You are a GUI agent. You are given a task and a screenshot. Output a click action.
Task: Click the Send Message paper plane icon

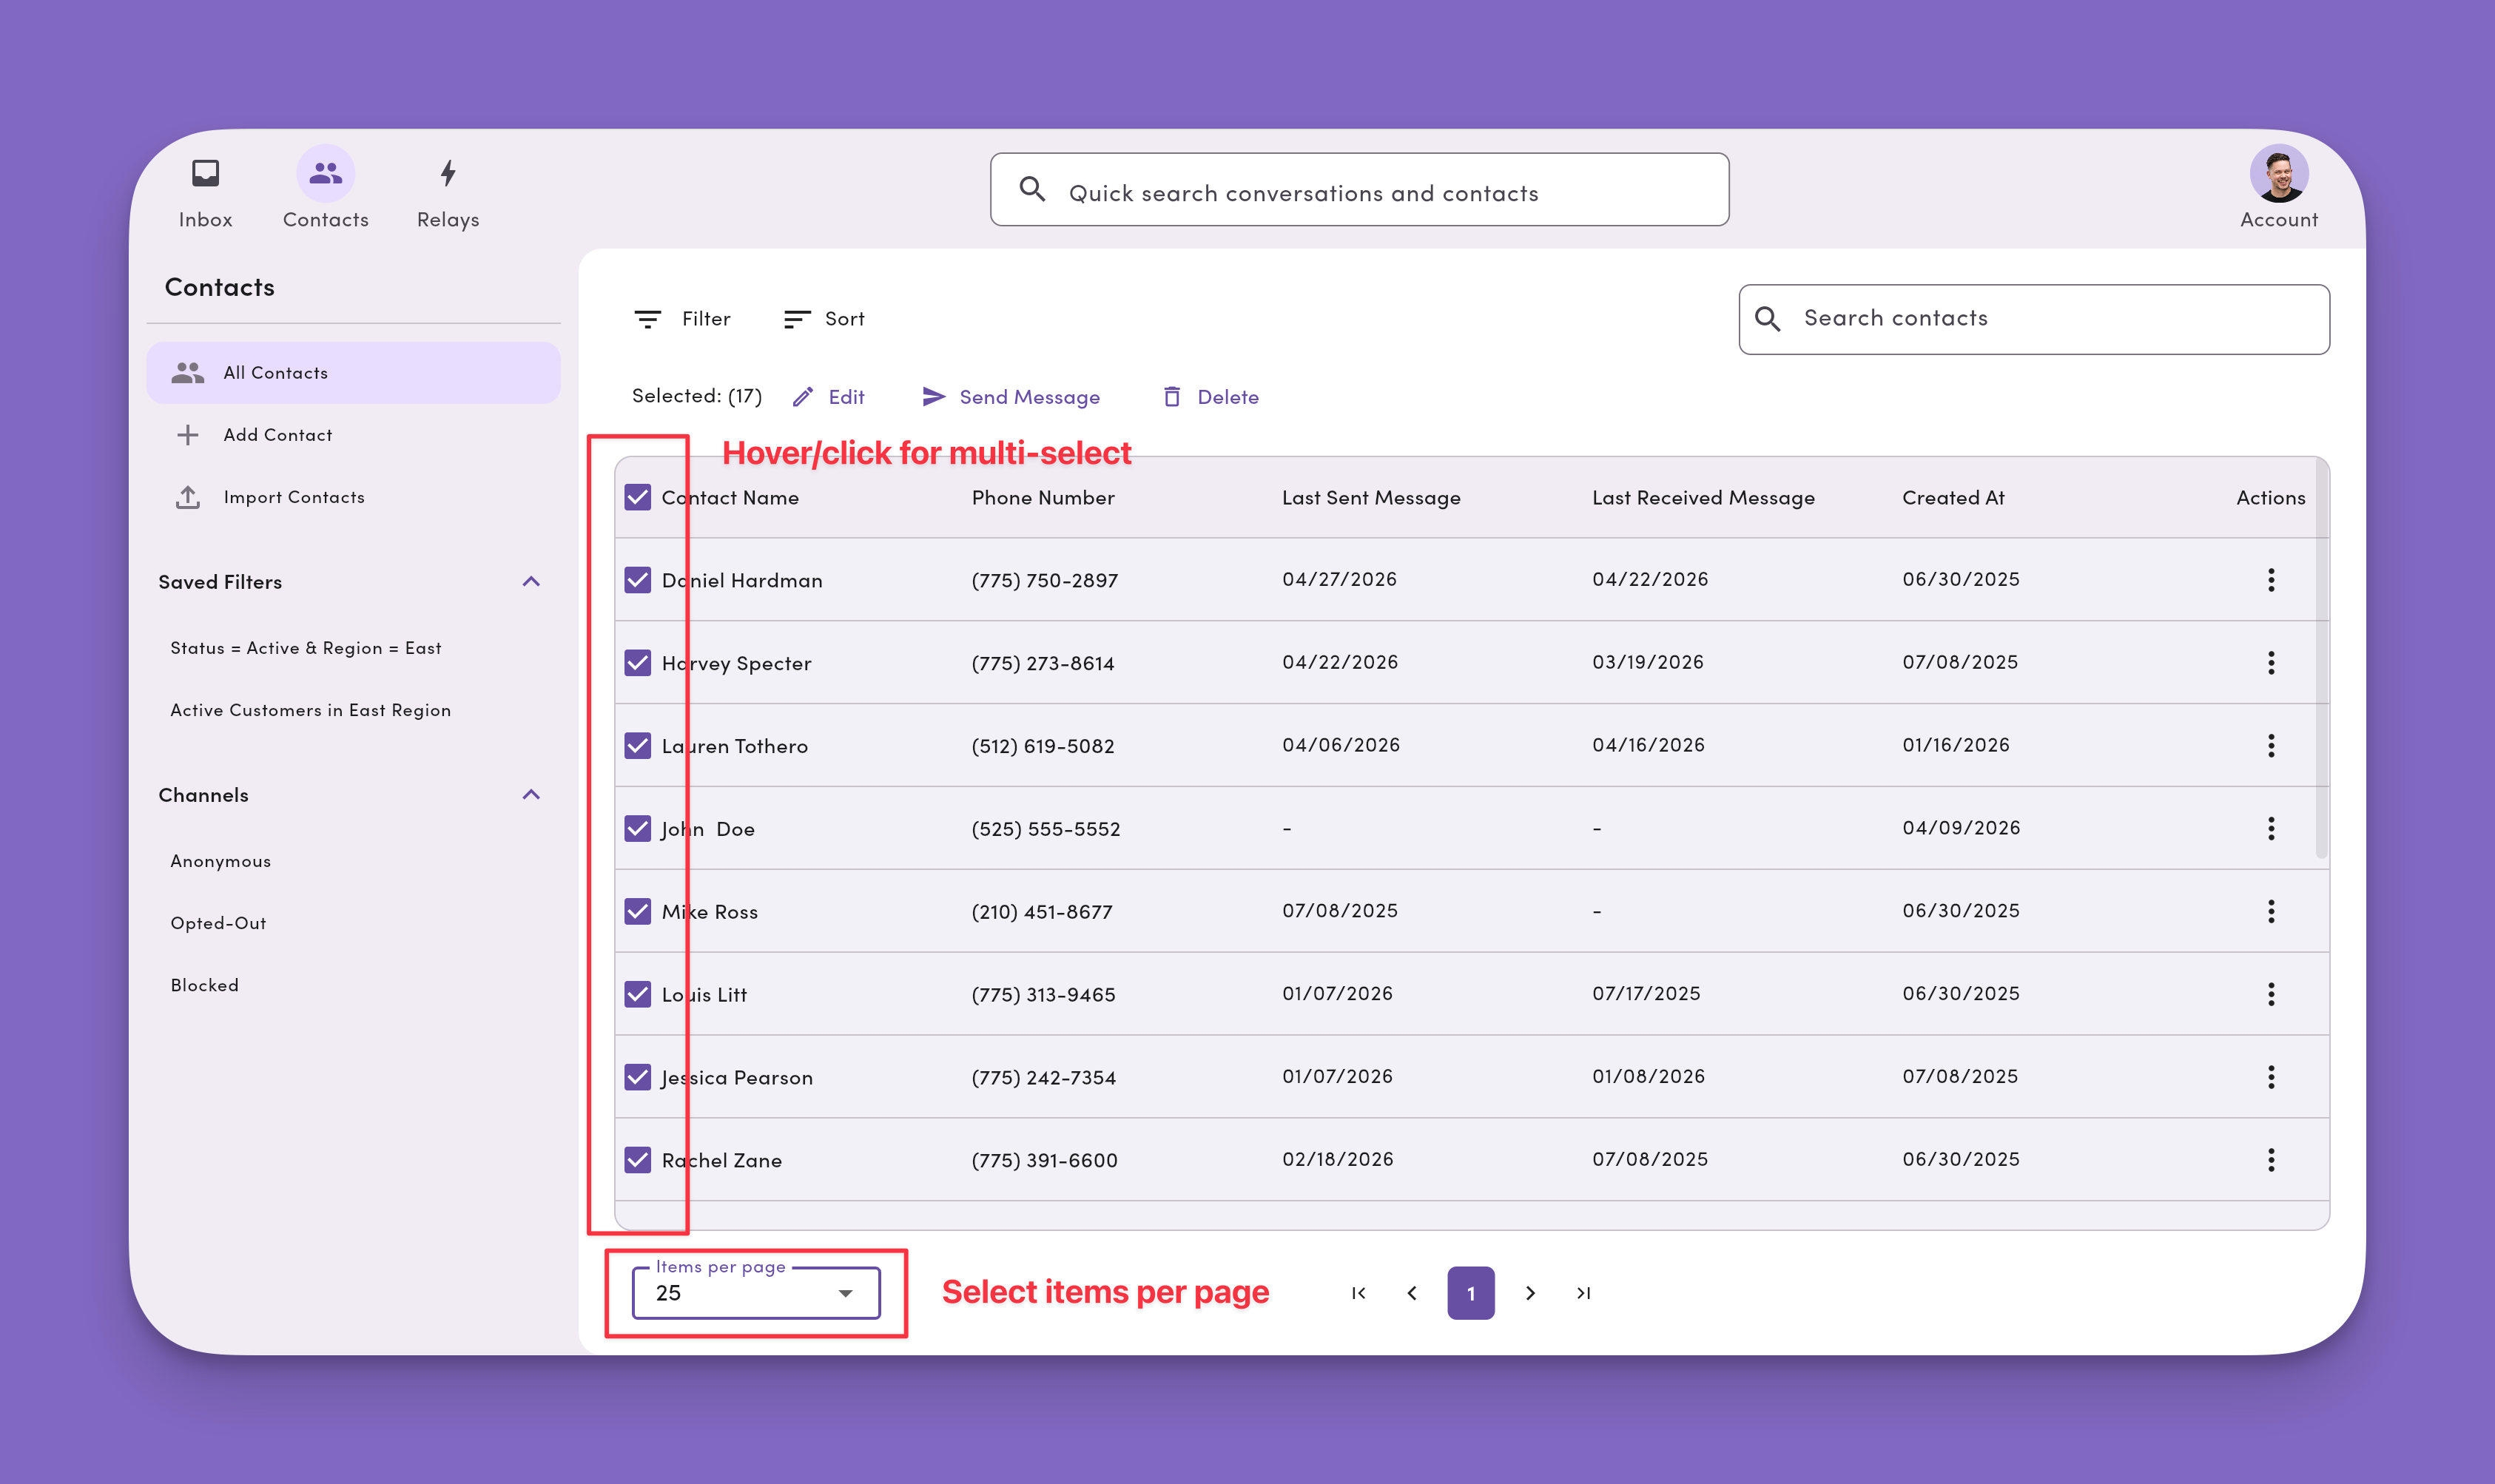(x=933, y=397)
